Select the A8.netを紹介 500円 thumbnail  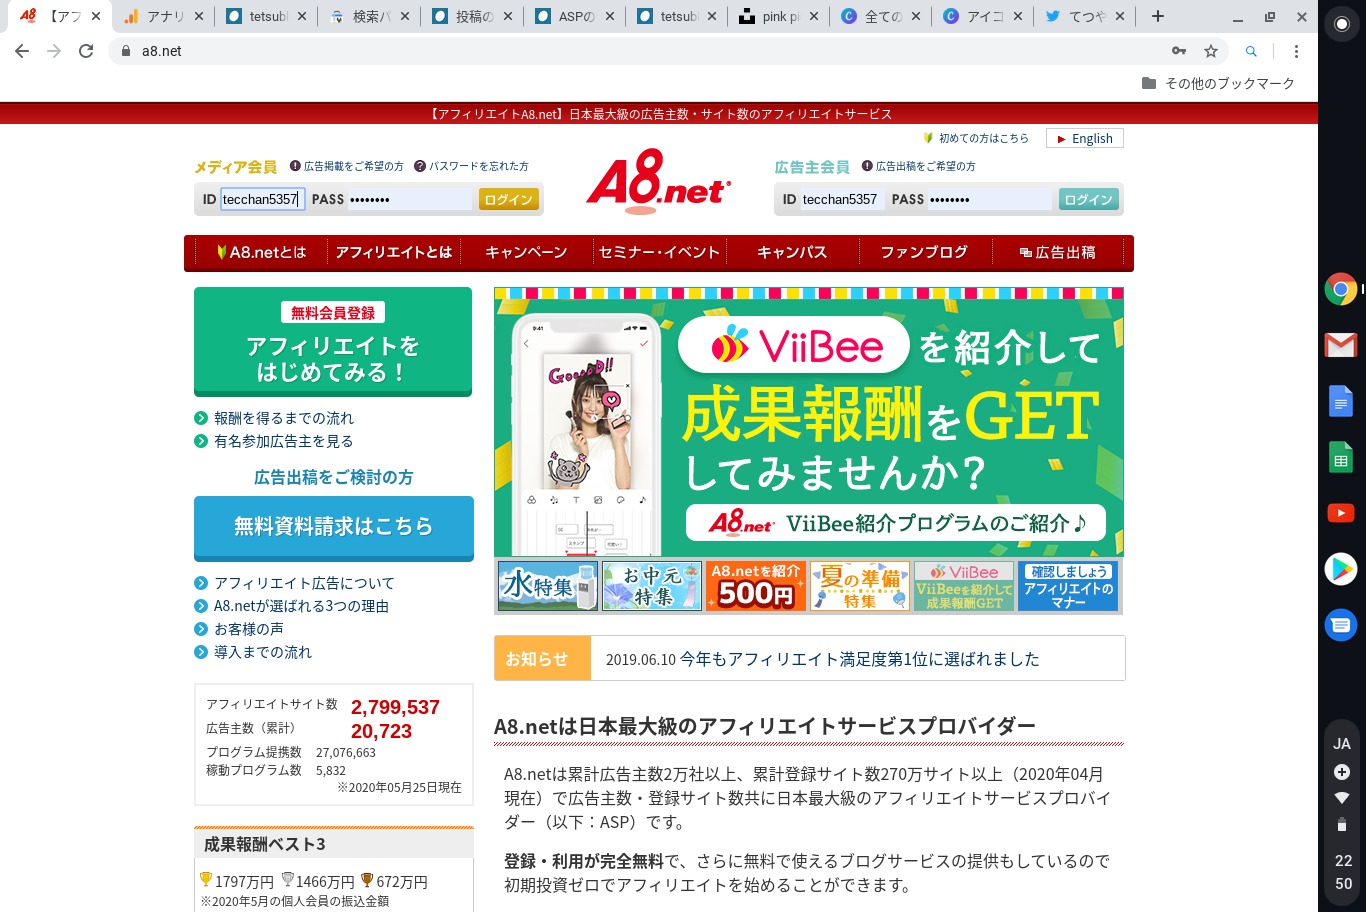coord(756,586)
